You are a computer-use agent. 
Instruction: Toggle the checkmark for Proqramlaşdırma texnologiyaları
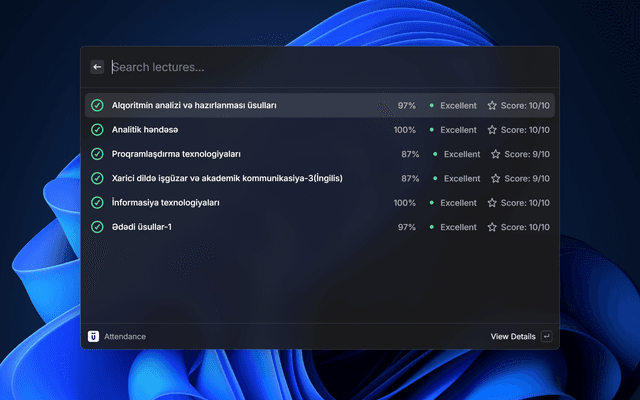pyautogui.click(x=97, y=154)
